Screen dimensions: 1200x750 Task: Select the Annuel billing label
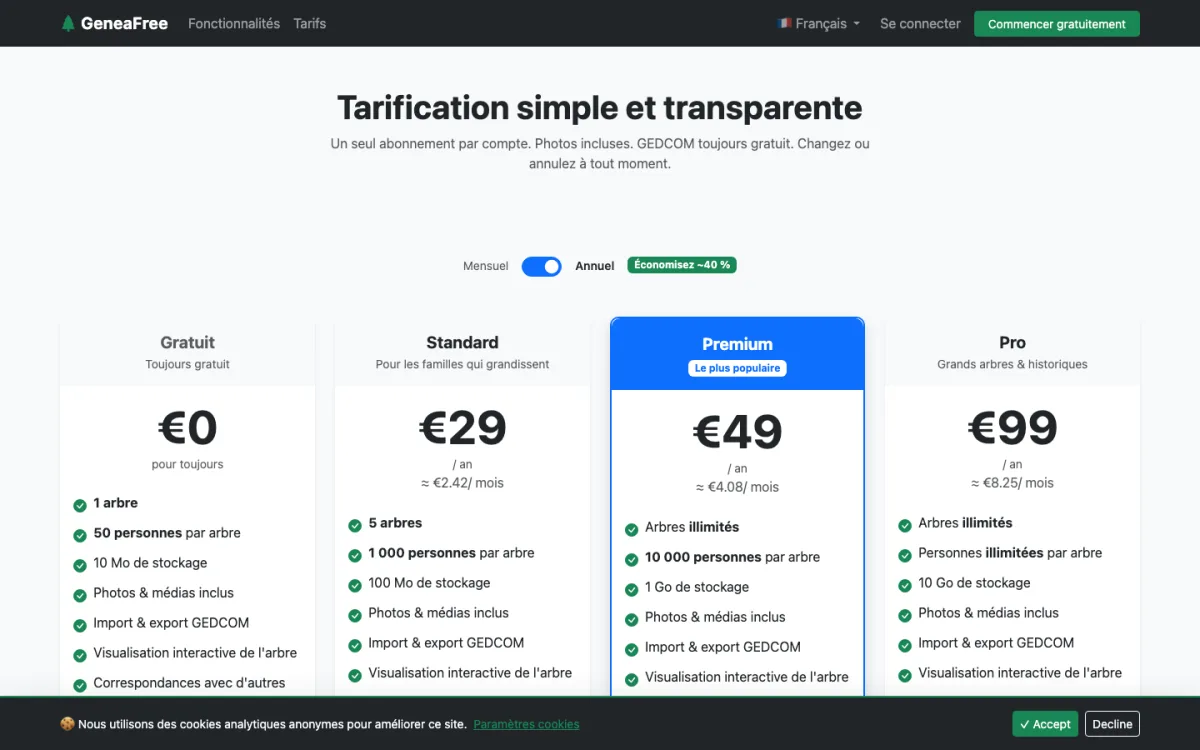click(x=595, y=266)
